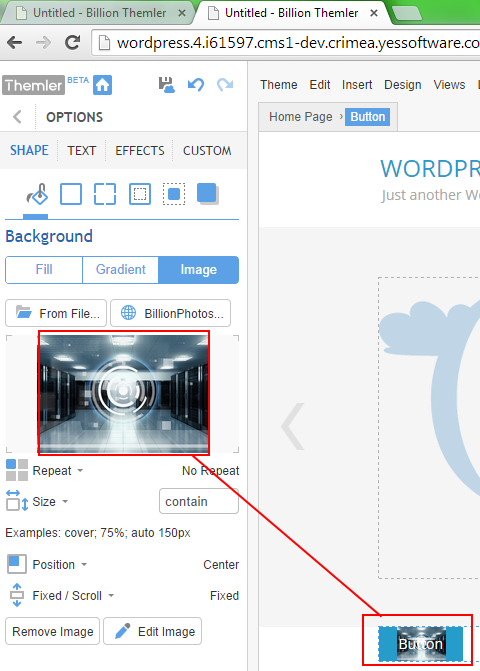Select the shadow shape icon
The image size is (480, 671).
point(207,194)
